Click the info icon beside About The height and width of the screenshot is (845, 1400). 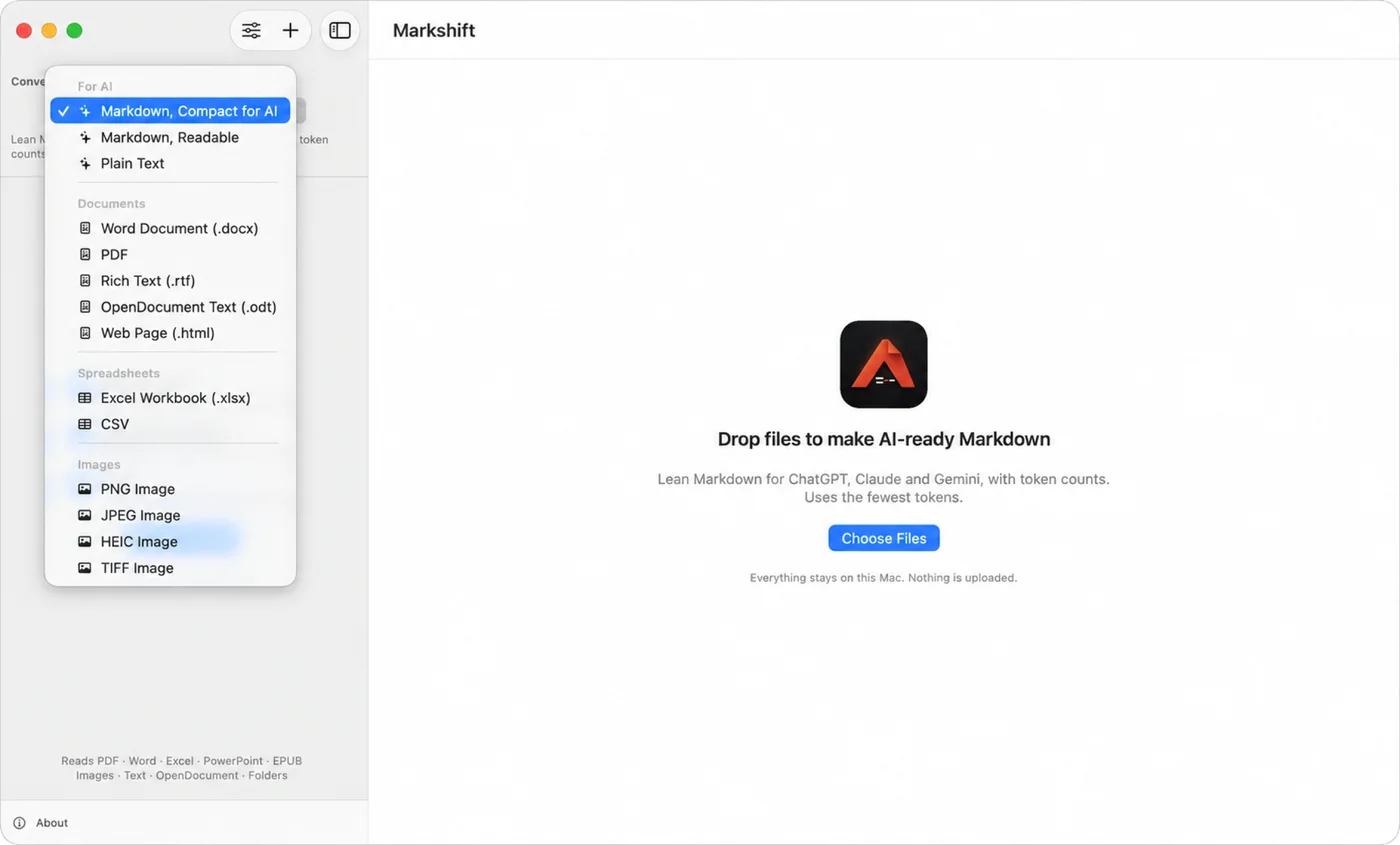coord(19,823)
